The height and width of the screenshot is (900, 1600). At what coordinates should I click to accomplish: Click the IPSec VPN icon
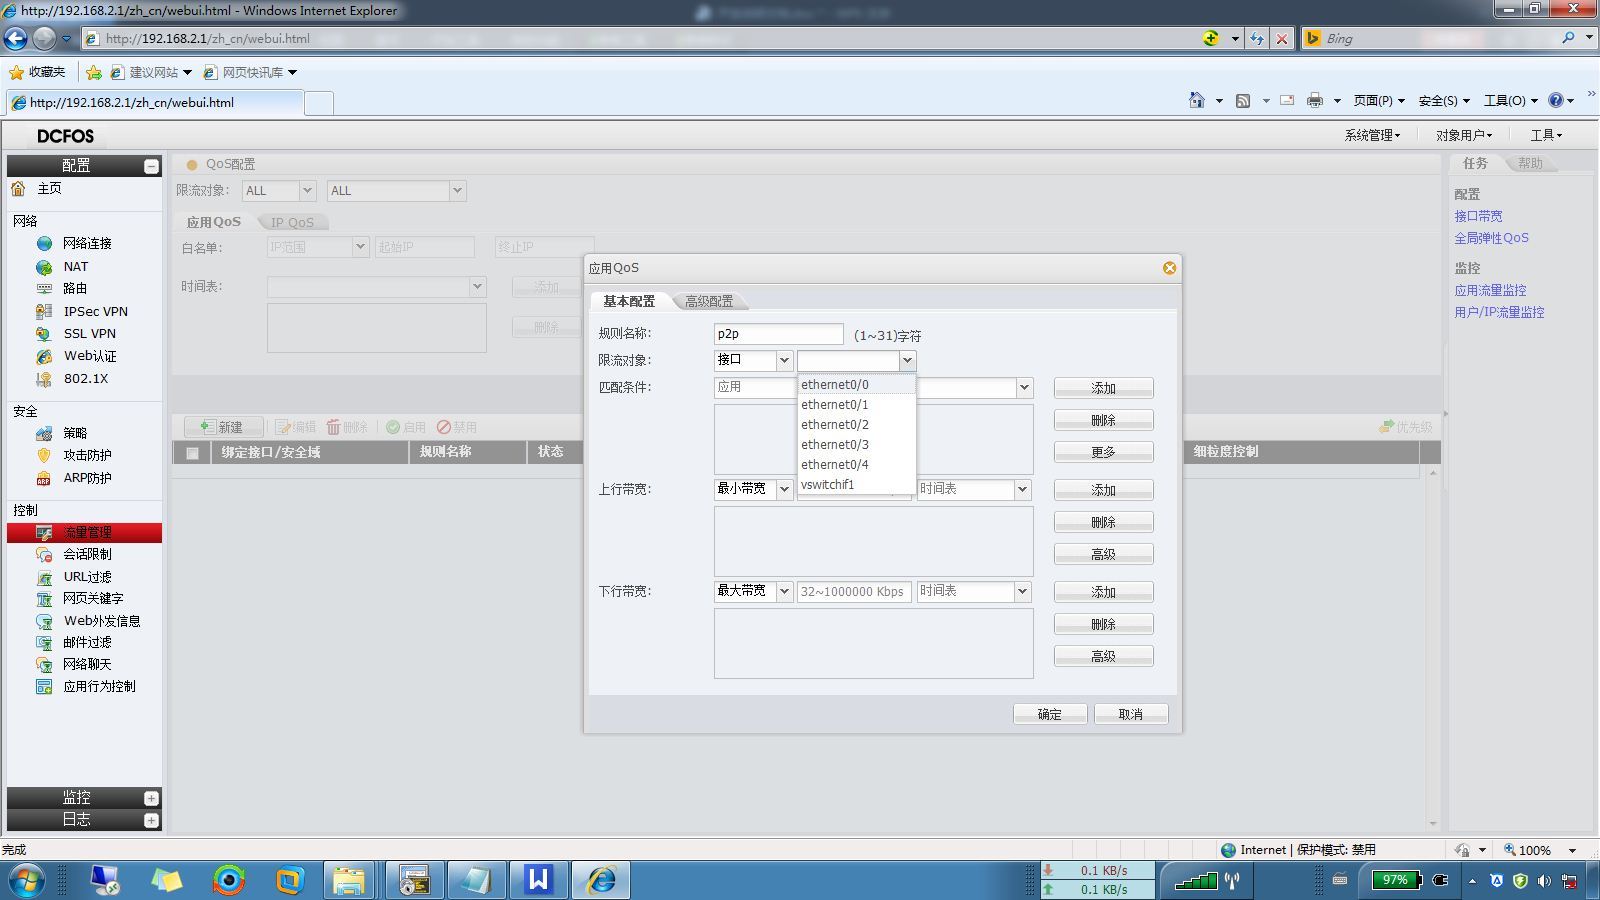(x=44, y=311)
